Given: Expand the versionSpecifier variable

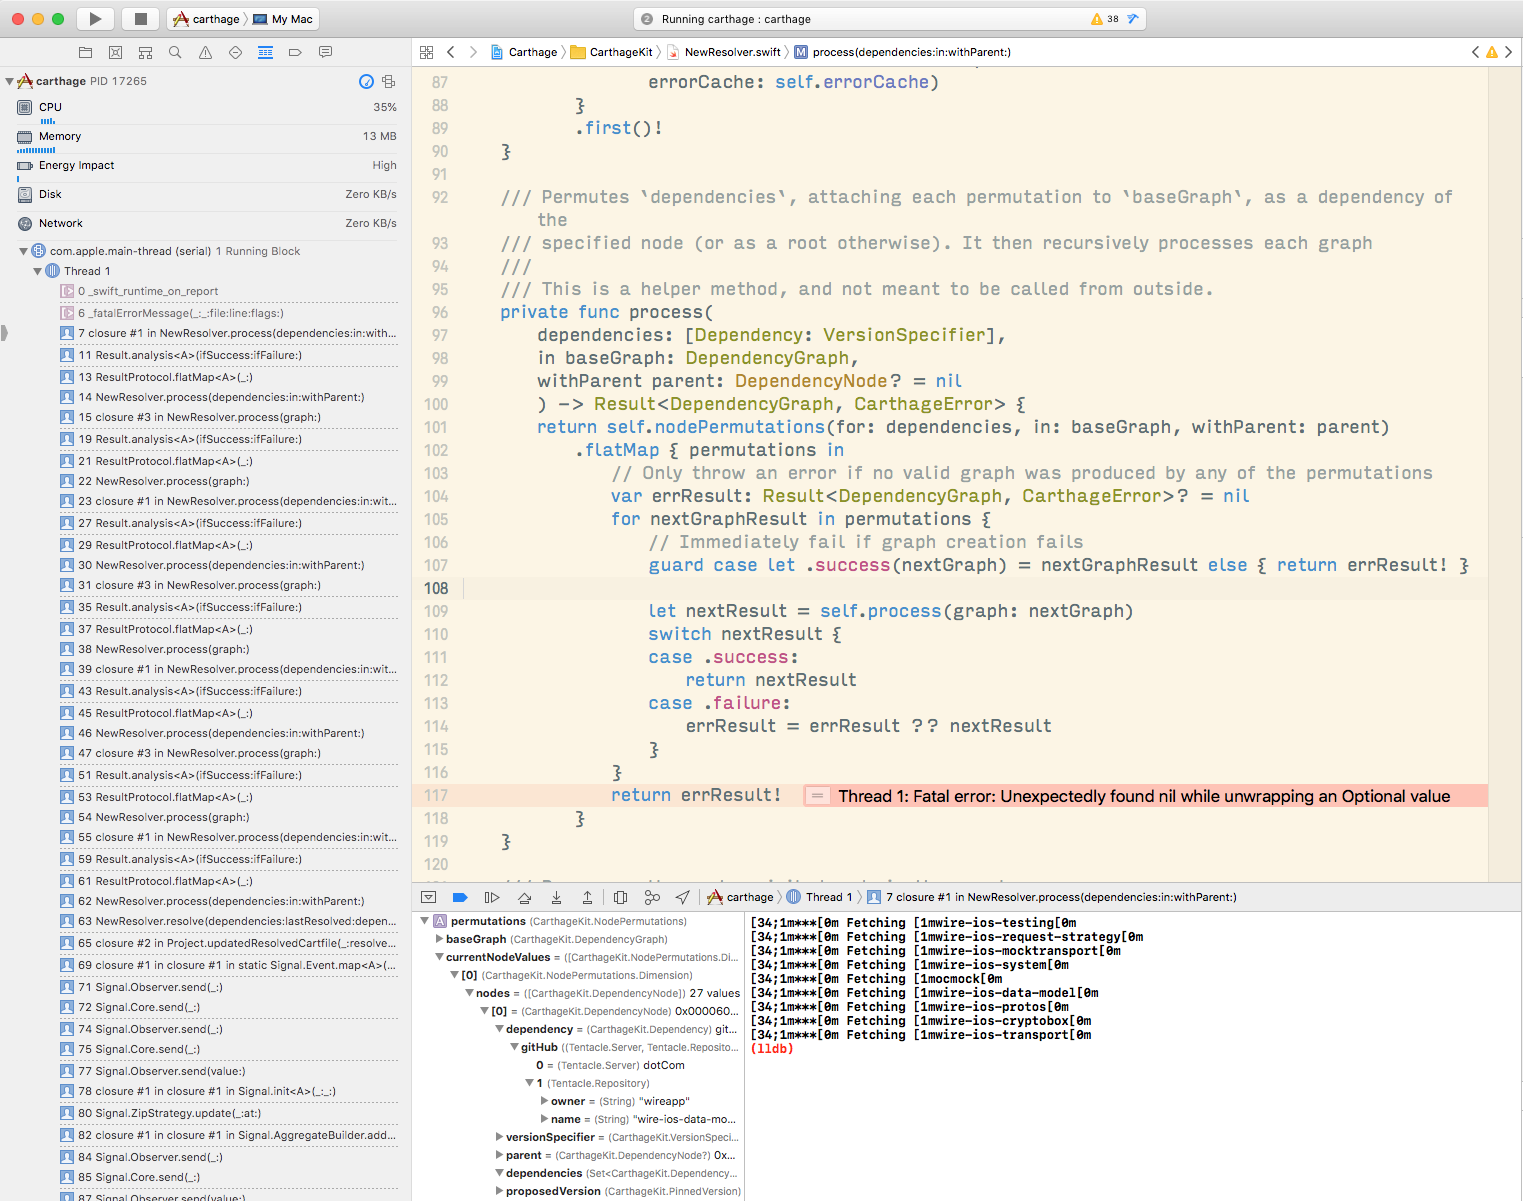Looking at the screenshot, I should point(499,1137).
